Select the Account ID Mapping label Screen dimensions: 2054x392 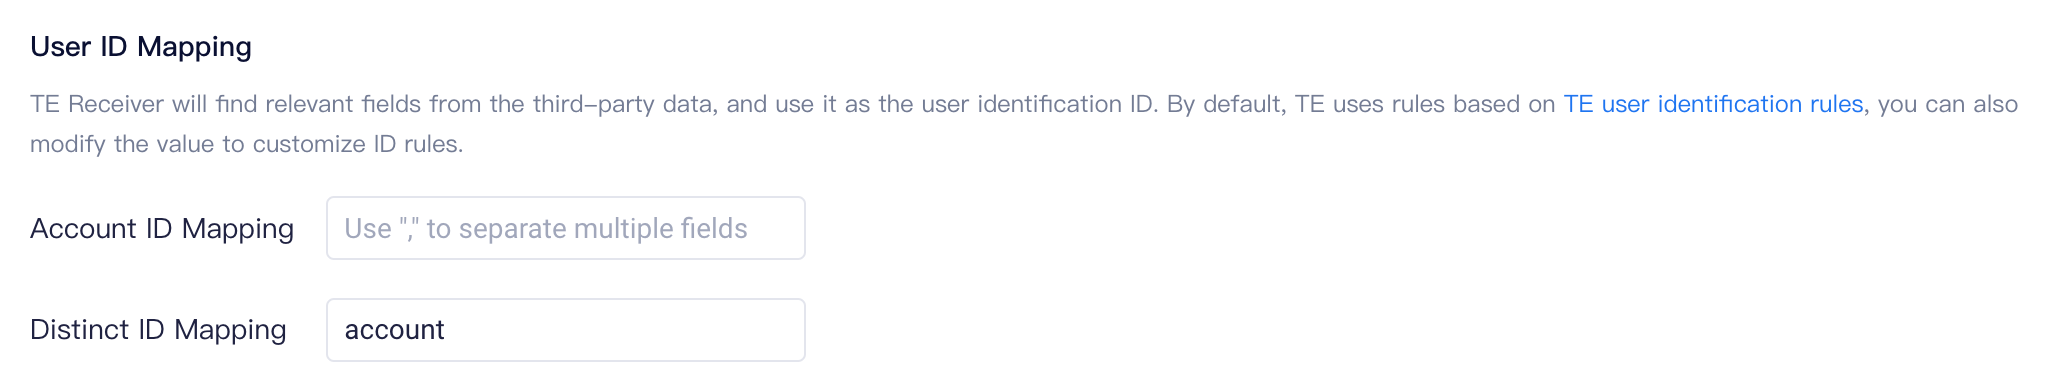point(162,229)
